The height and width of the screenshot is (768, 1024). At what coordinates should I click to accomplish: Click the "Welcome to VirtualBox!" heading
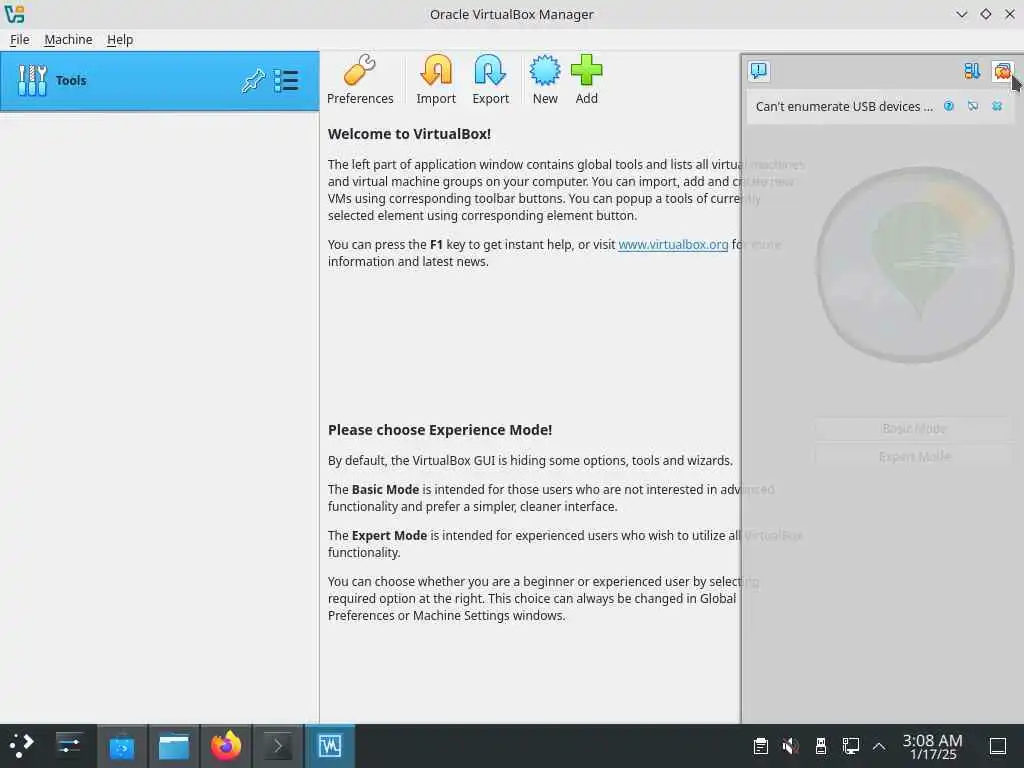[409, 134]
